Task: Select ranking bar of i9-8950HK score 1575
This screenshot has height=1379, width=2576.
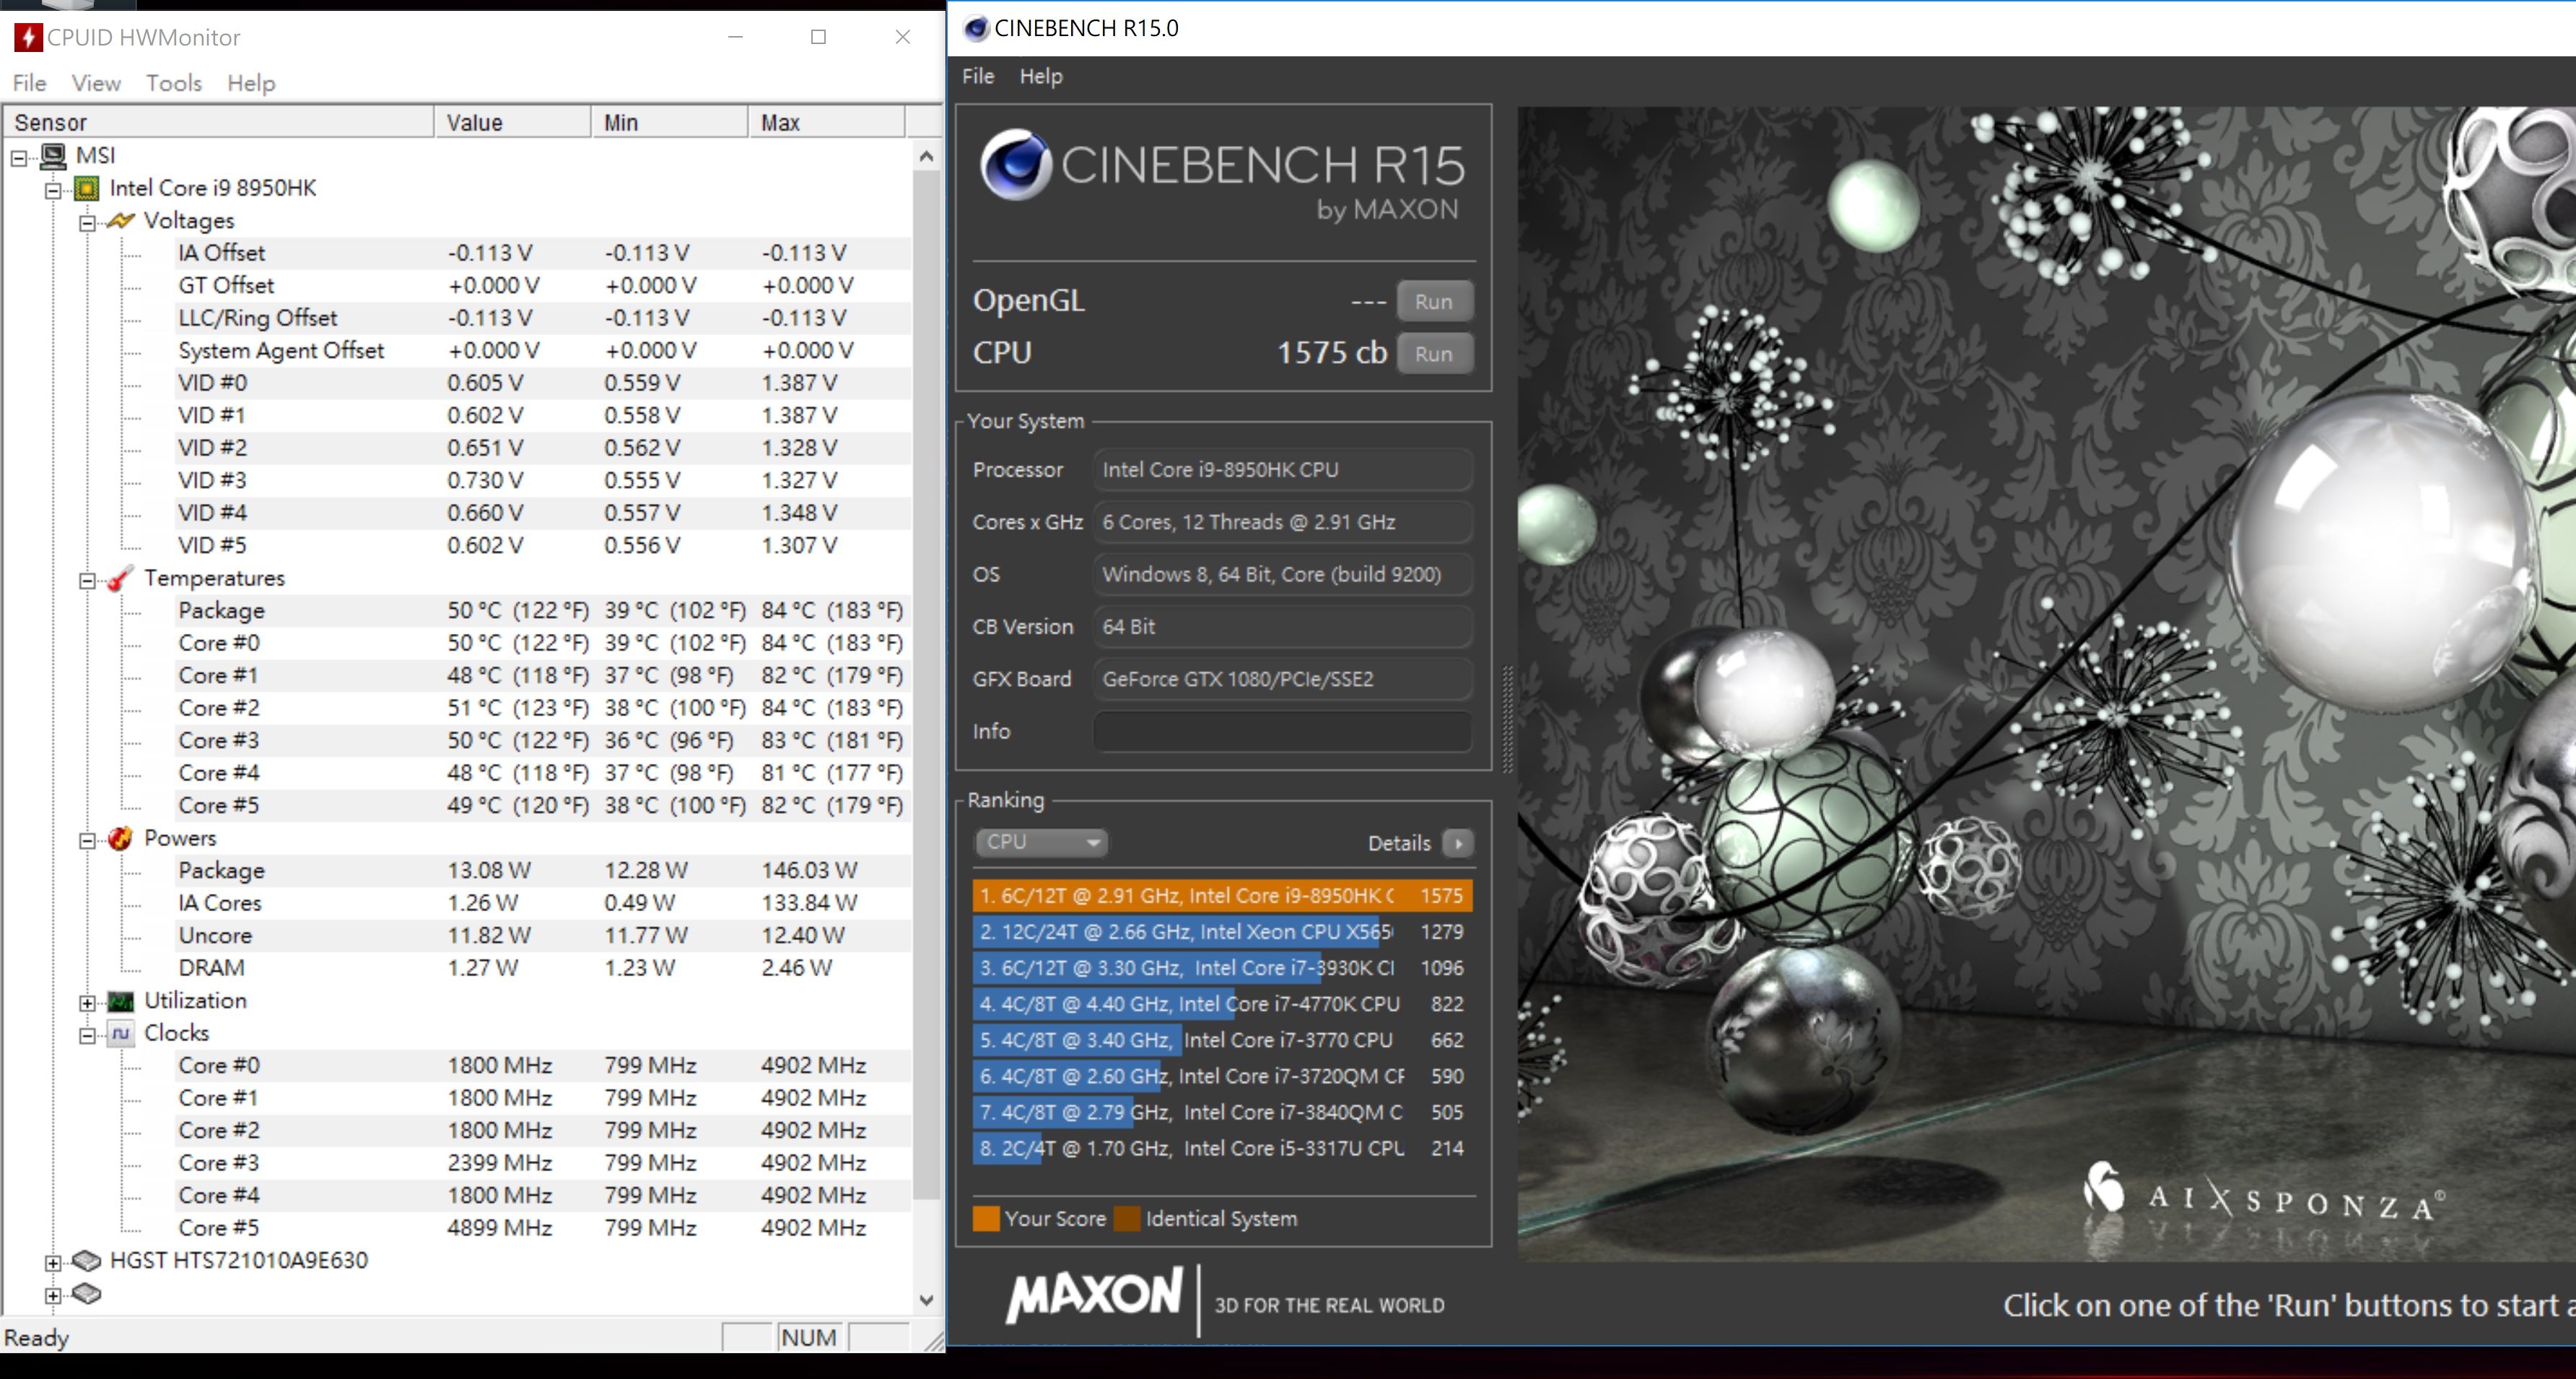Action: pyautogui.click(x=1222, y=895)
